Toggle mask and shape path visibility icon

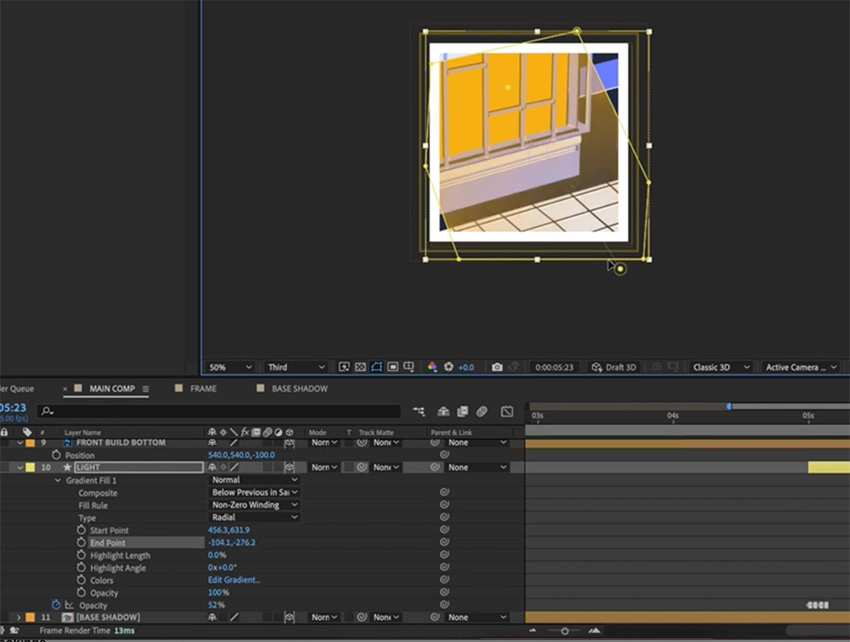tap(377, 367)
